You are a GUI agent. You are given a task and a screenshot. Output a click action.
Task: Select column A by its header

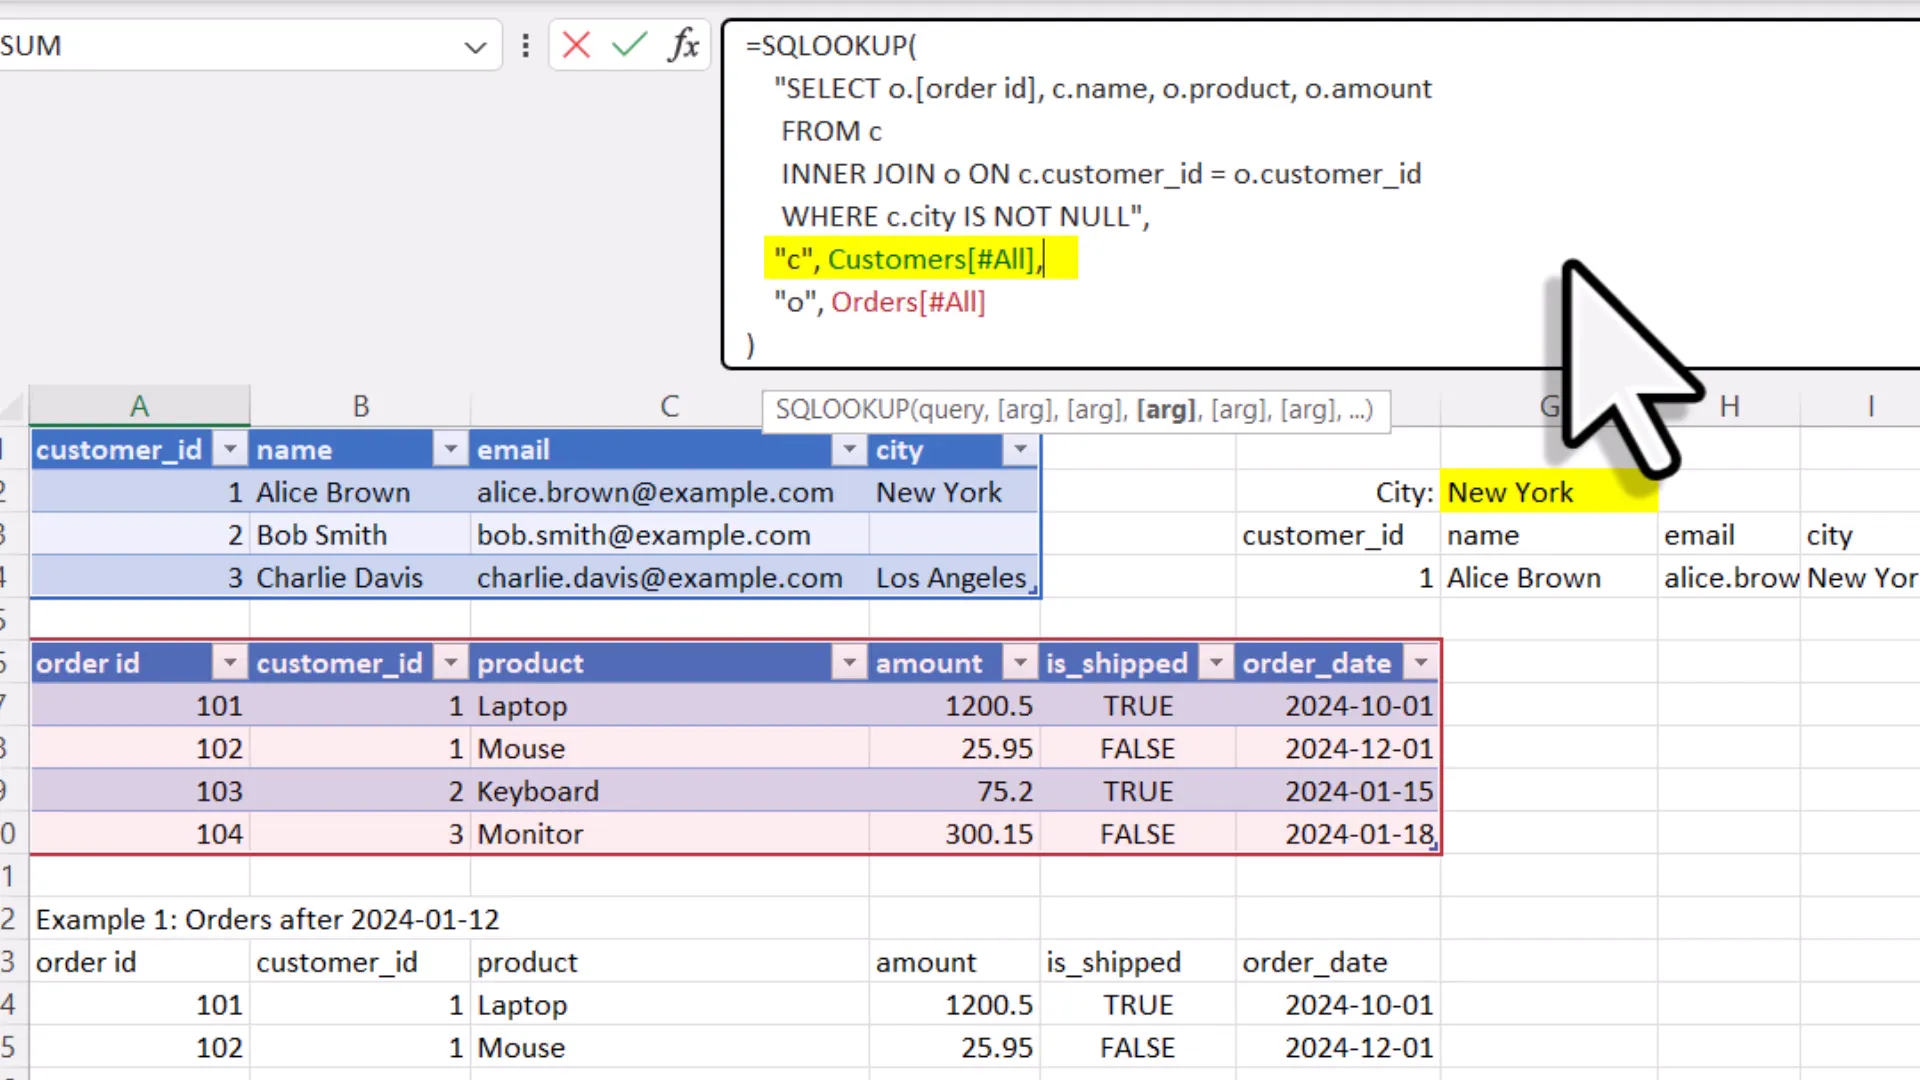[x=139, y=406]
